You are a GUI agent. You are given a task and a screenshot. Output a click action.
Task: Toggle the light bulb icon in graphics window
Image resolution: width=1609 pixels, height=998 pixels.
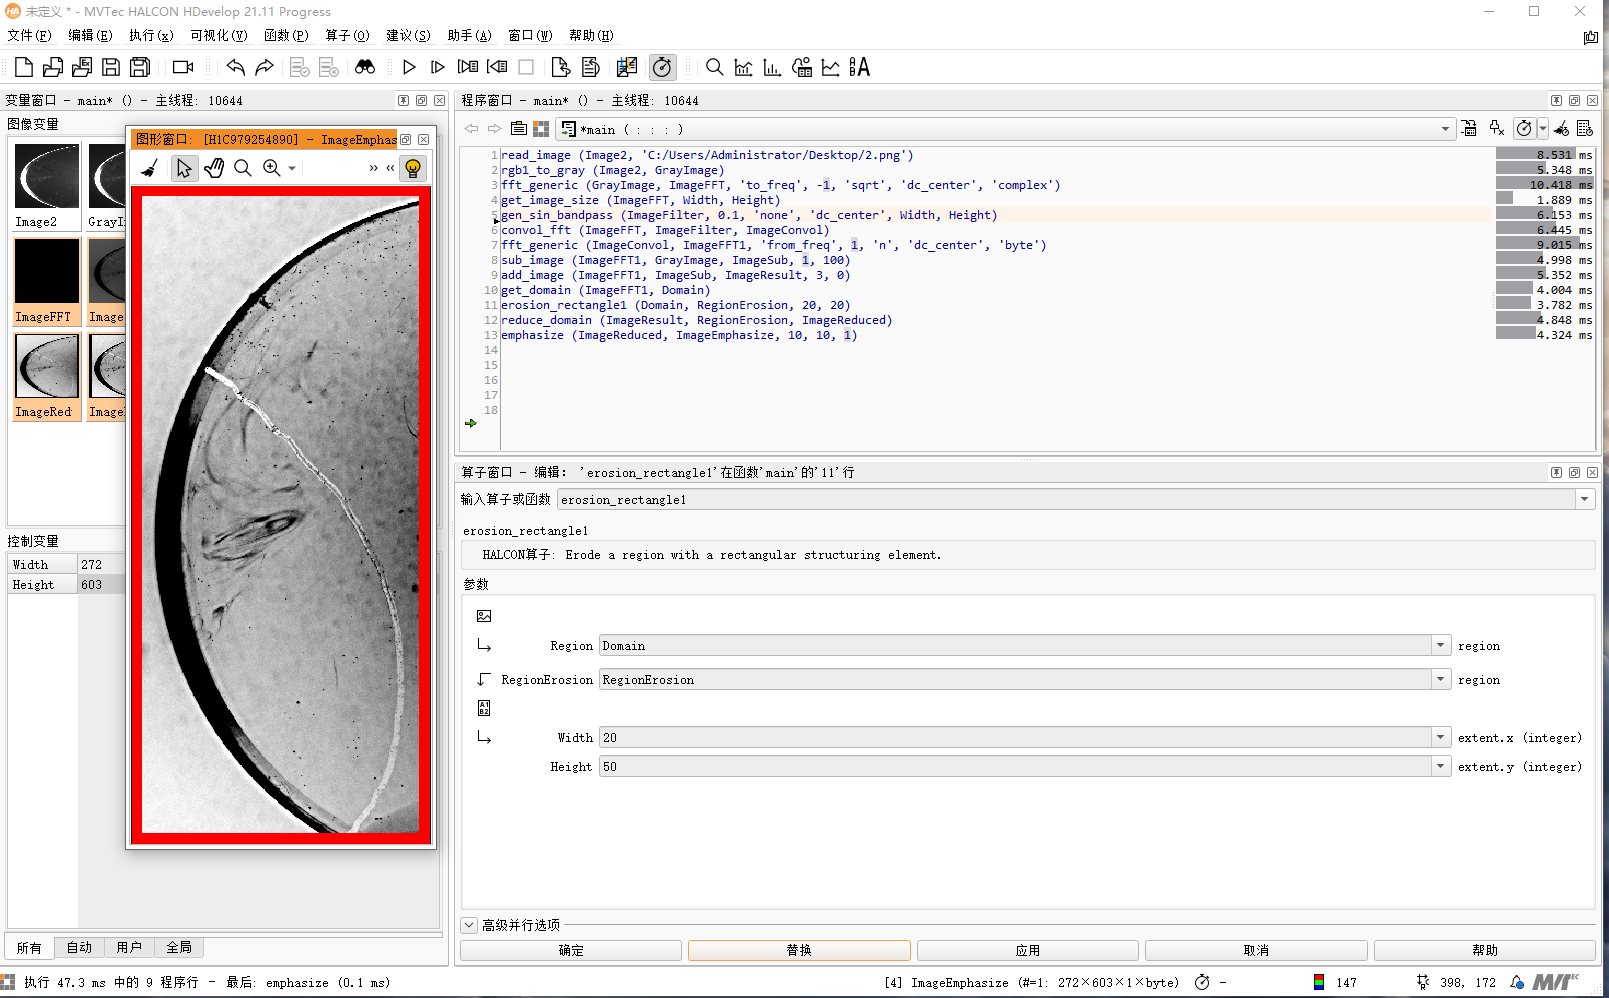413,168
